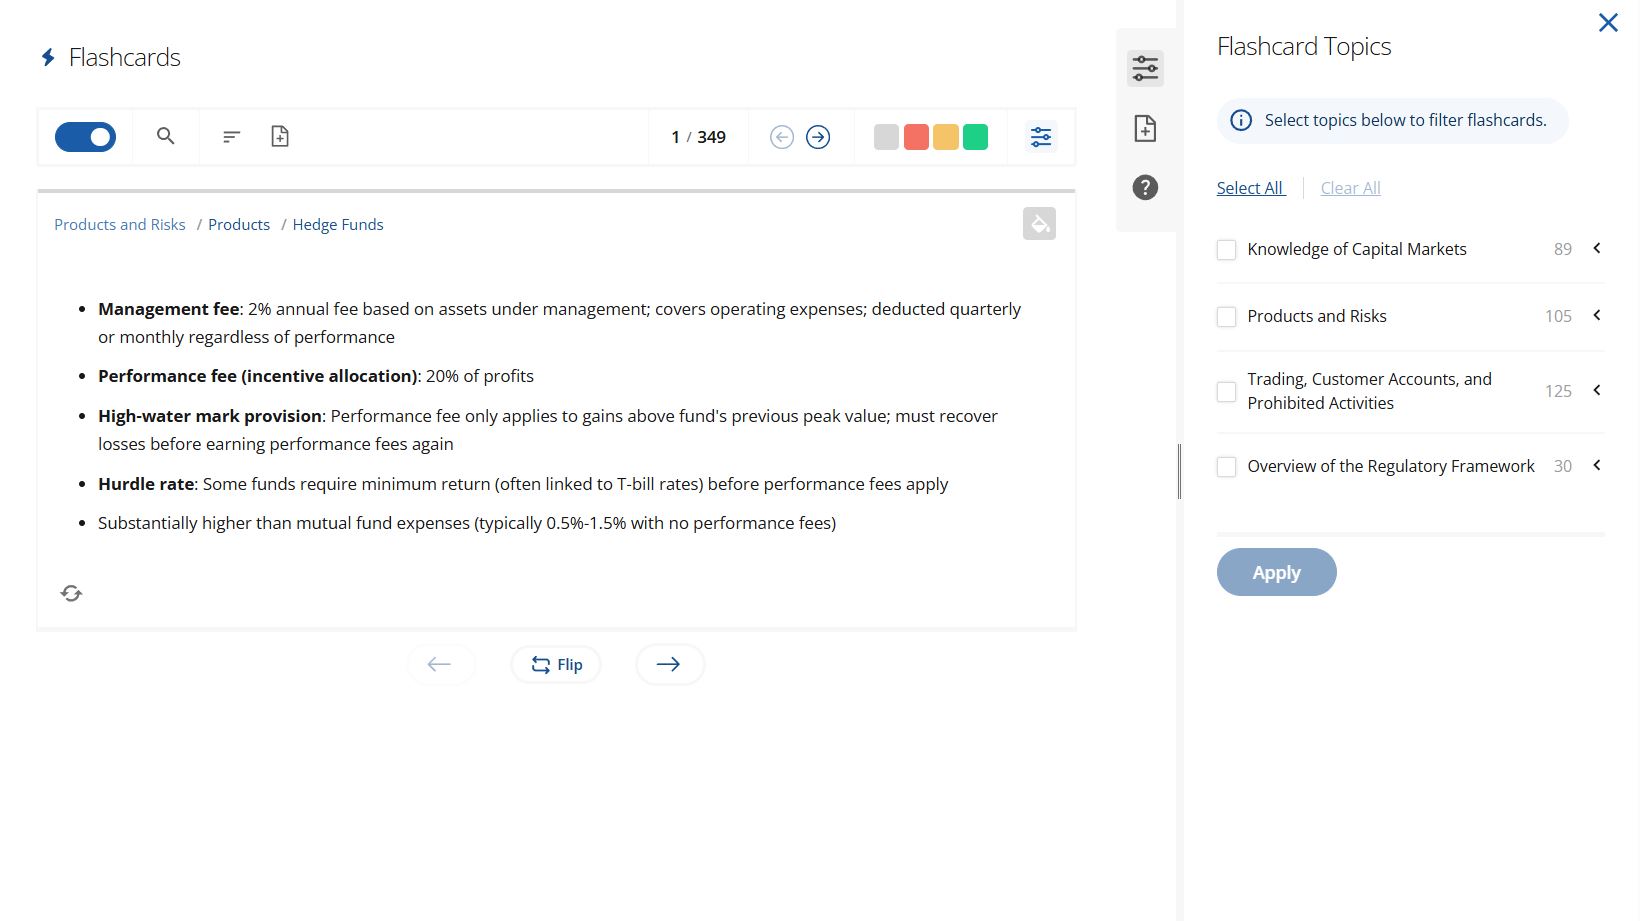The height and width of the screenshot is (921, 1640).
Task: Open the export to PDF icon
Action: (280, 136)
